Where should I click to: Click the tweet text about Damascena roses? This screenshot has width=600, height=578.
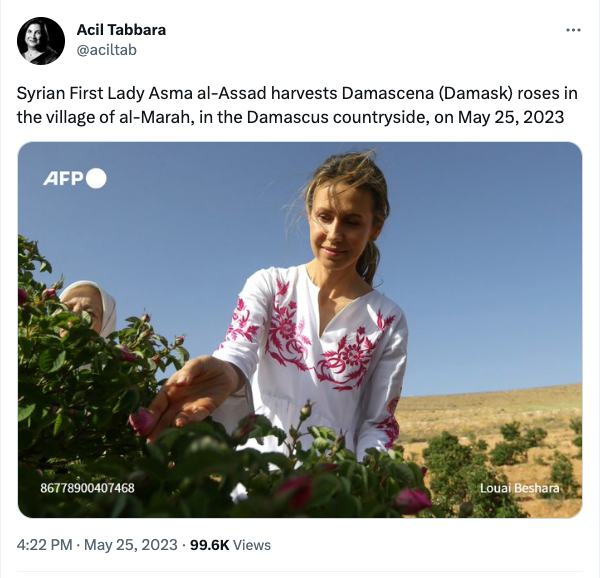[x=297, y=105]
